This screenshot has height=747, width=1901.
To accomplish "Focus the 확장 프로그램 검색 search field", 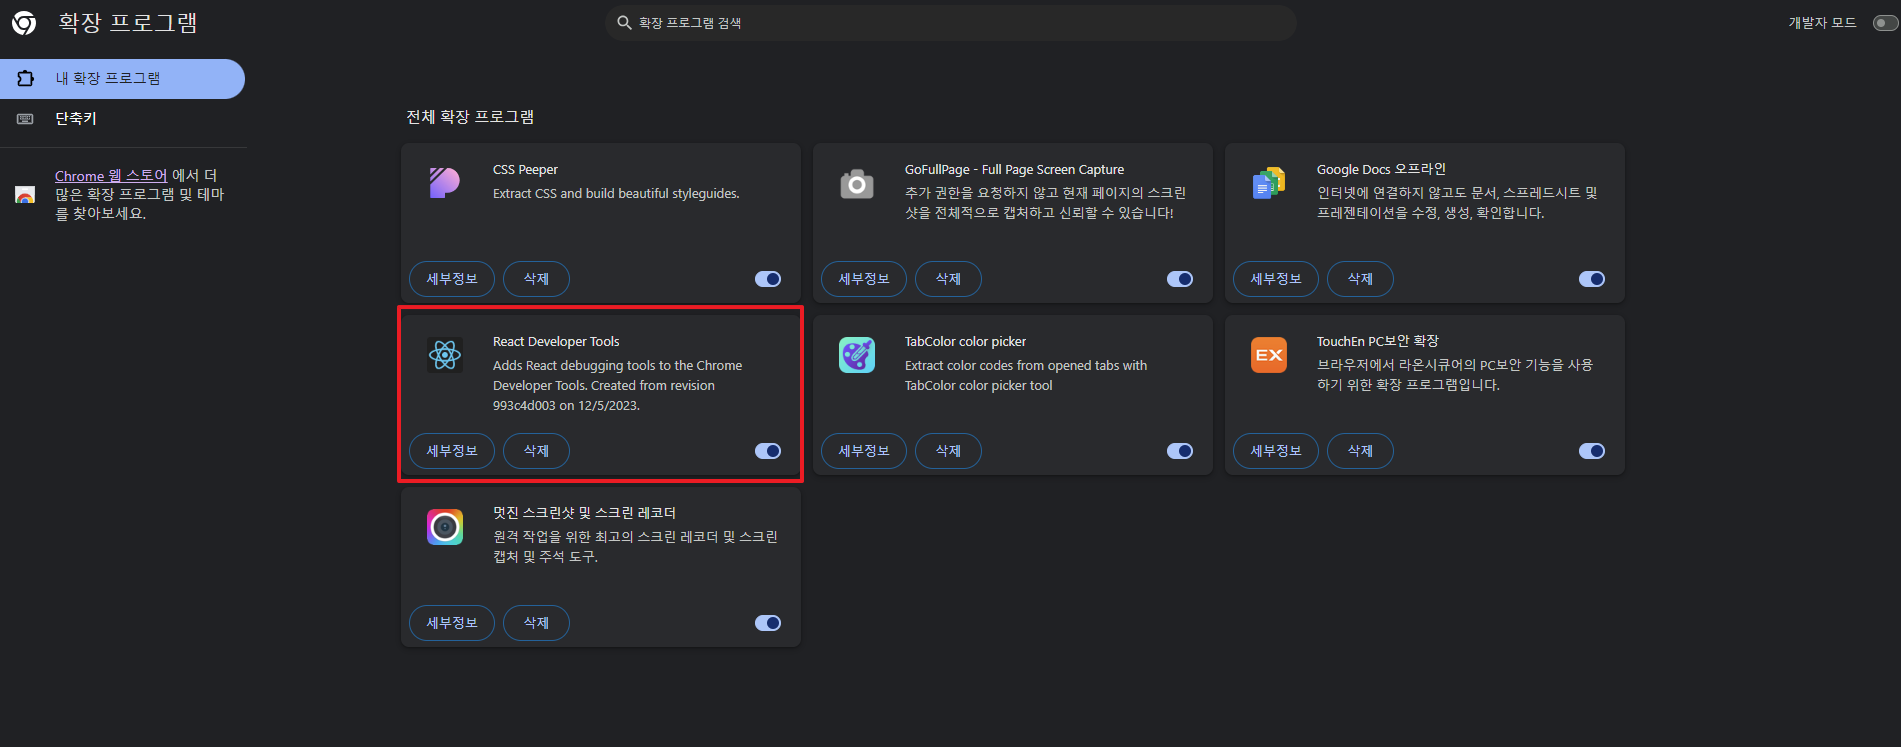I will tap(950, 23).
